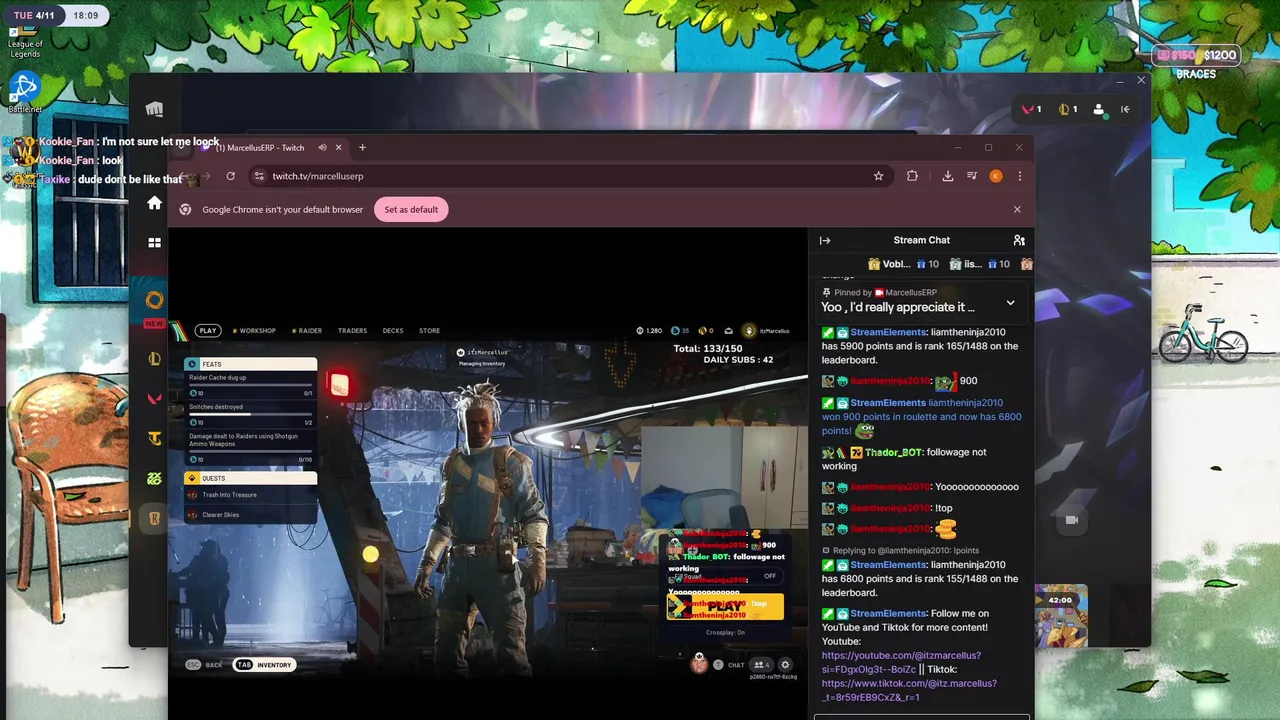Open Riot client profile status icon
This screenshot has height=720, width=1280.
tap(1099, 109)
